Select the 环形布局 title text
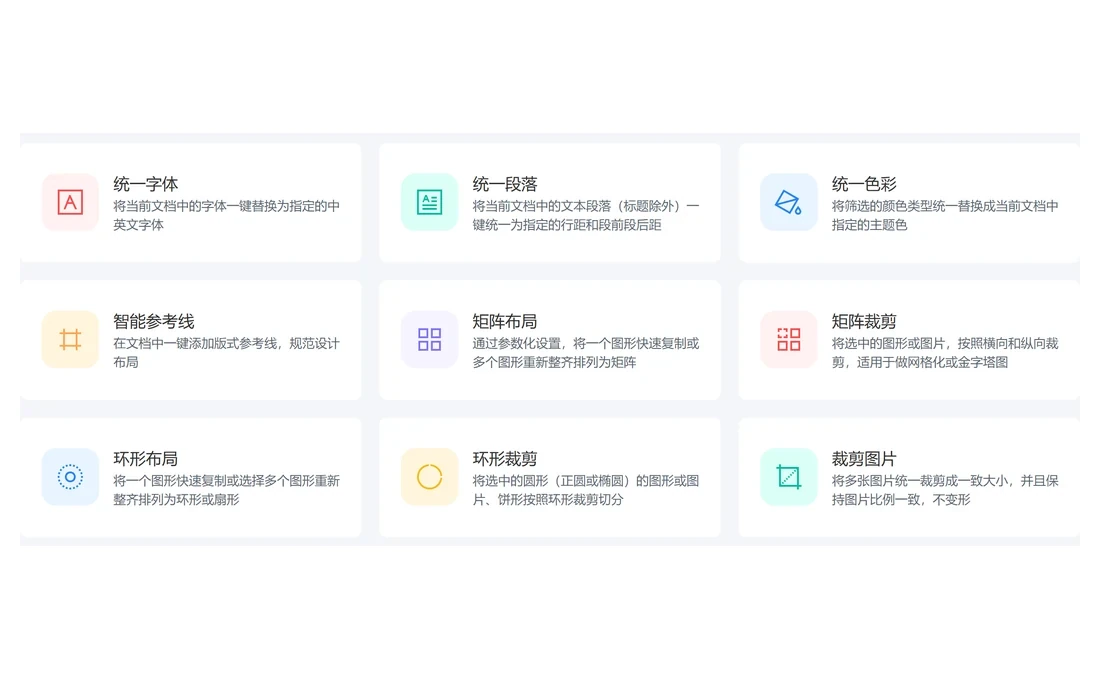Image resolution: width=1100 pixels, height=680 pixels. pyautogui.click(x=146, y=459)
